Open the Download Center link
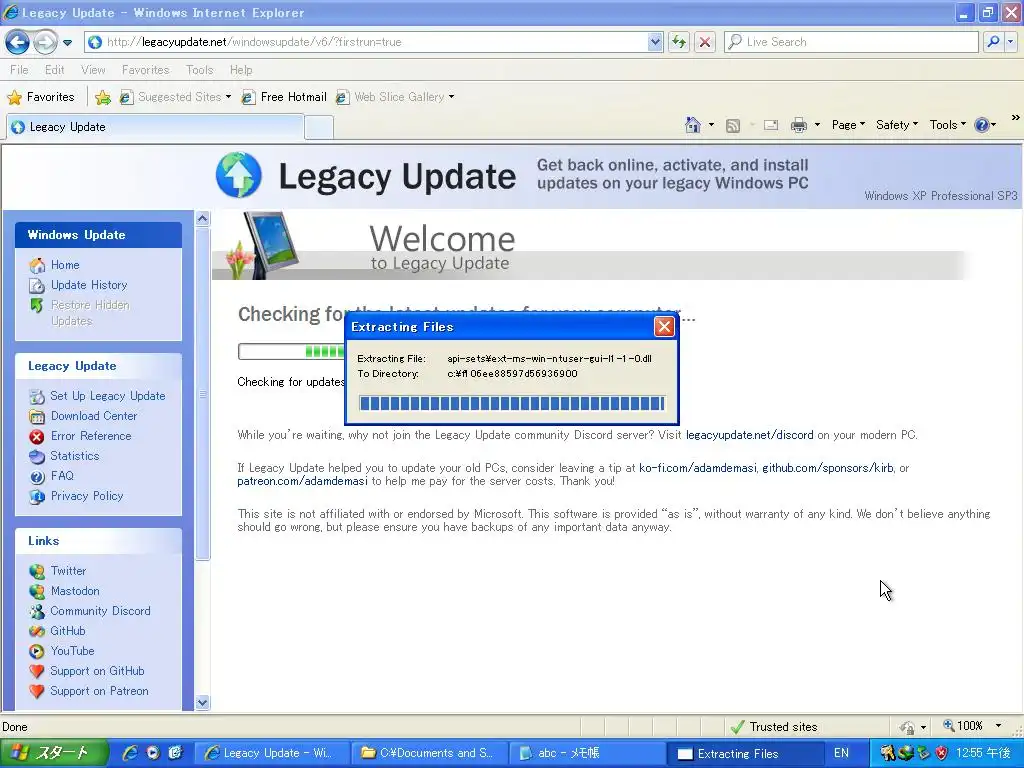 click(x=94, y=416)
